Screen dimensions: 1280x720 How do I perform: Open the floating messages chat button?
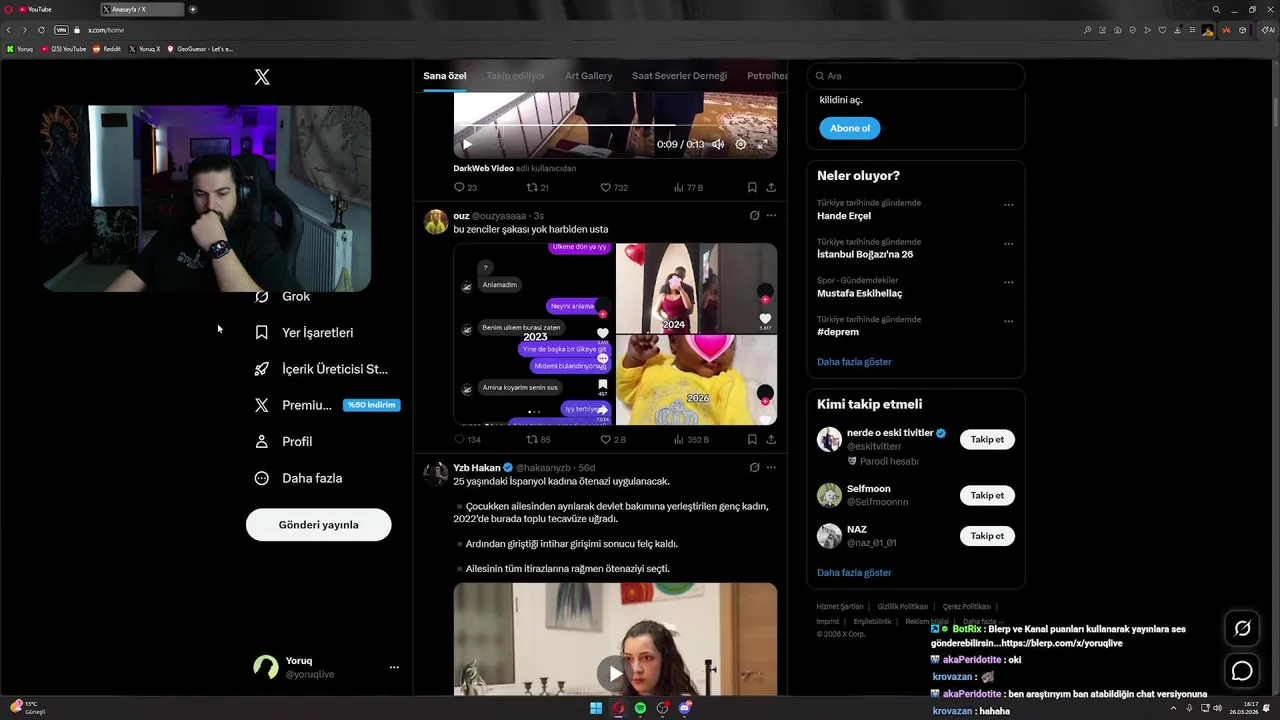[x=1242, y=671]
